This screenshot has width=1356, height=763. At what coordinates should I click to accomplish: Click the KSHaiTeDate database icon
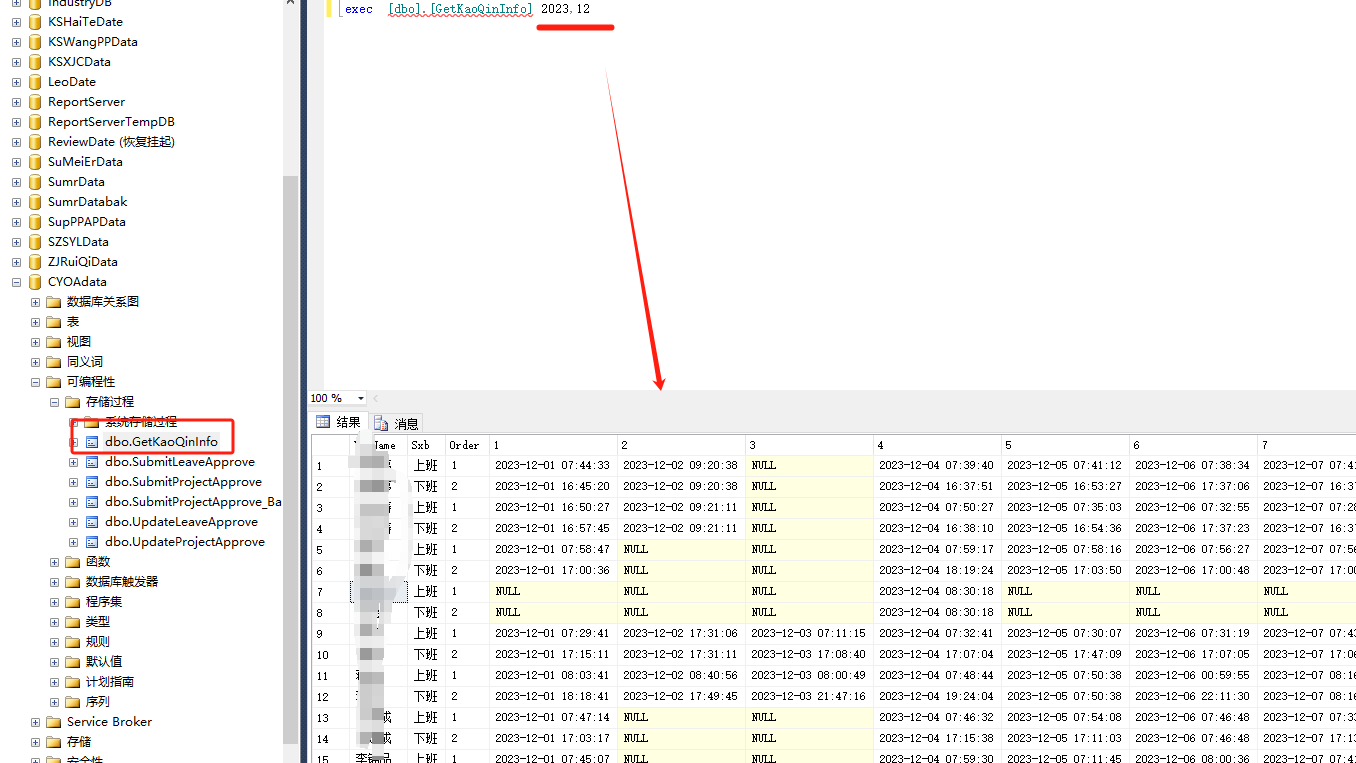click(35, 22)
